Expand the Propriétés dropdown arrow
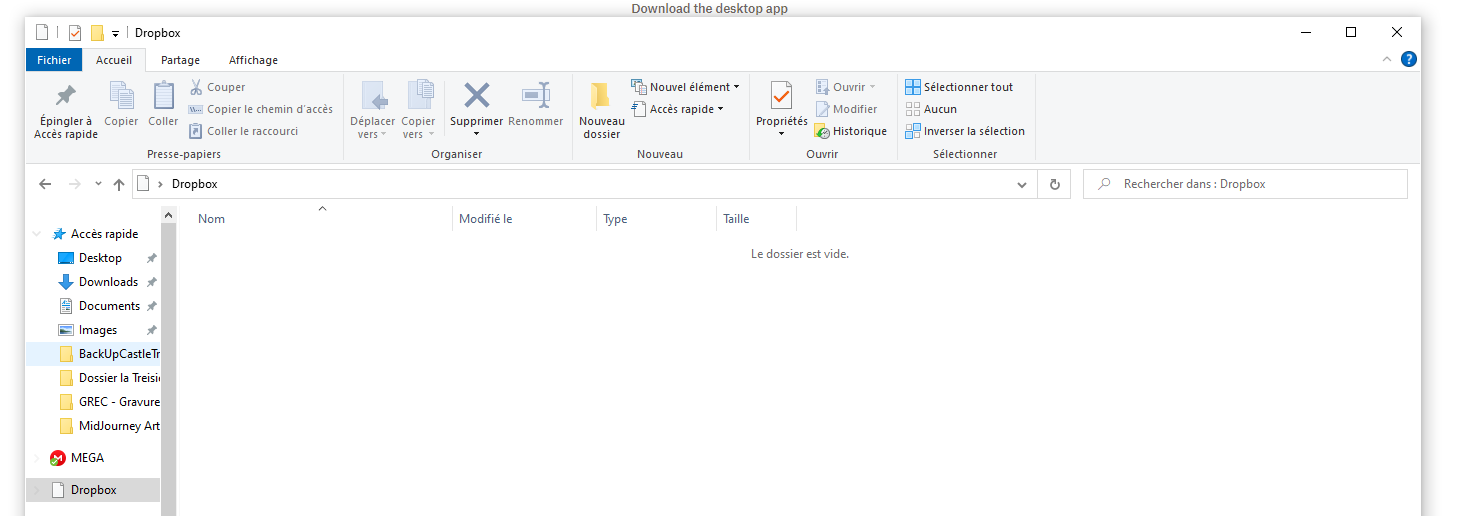The height and width of the screenshot is (516, 1457). 781,134
